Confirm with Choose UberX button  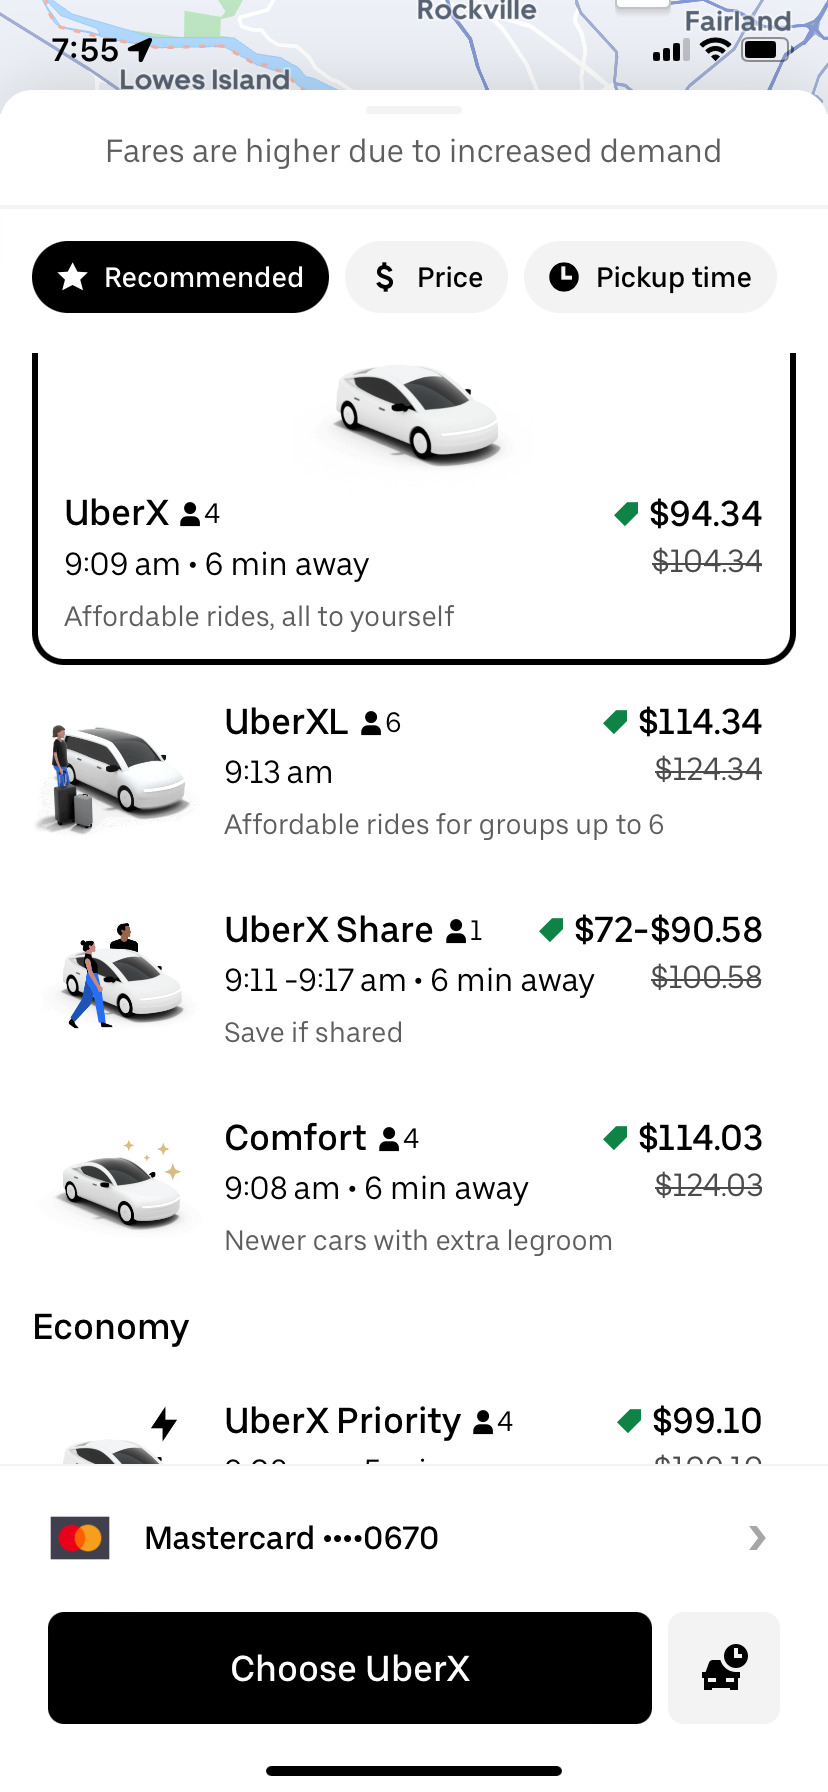[350, 1668]
